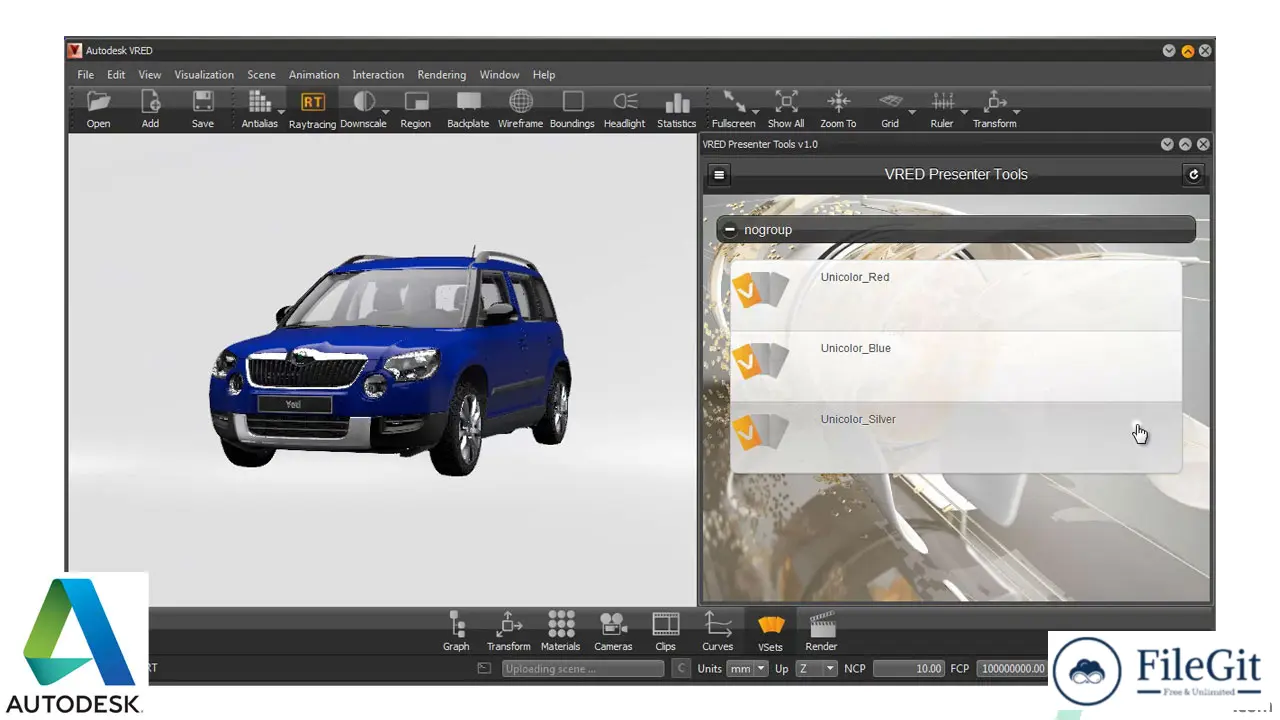Open top toolbar Transform dropdown arrow

point(1016,111)
